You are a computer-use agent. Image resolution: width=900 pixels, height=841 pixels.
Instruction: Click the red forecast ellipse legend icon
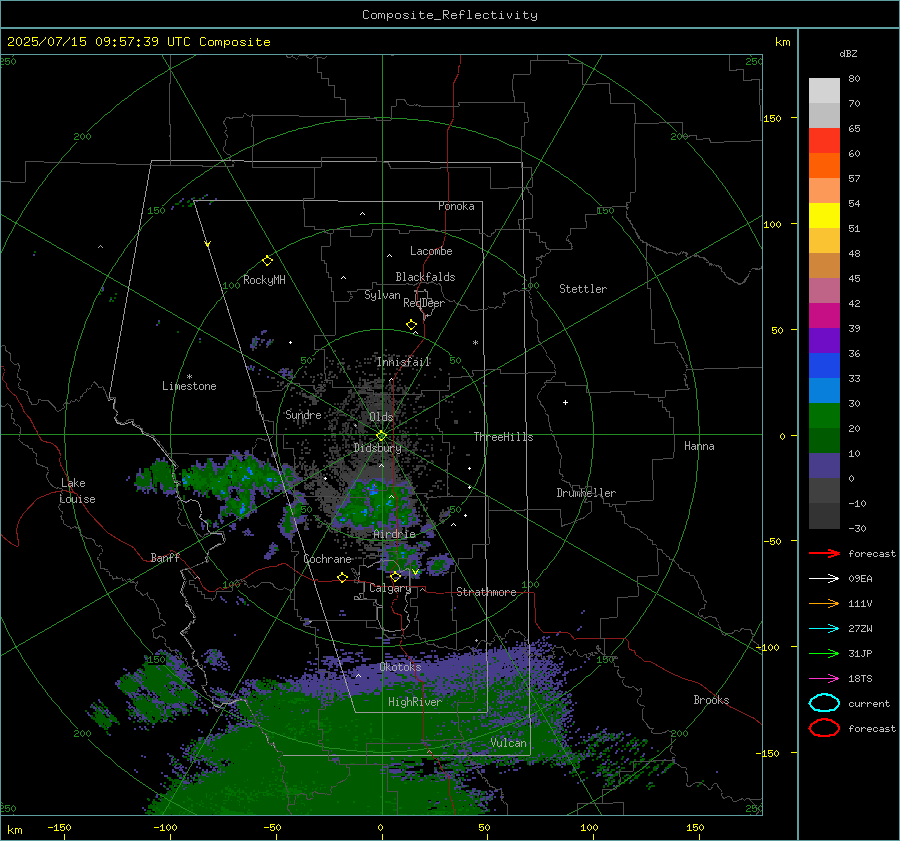(x=824, y=728)
